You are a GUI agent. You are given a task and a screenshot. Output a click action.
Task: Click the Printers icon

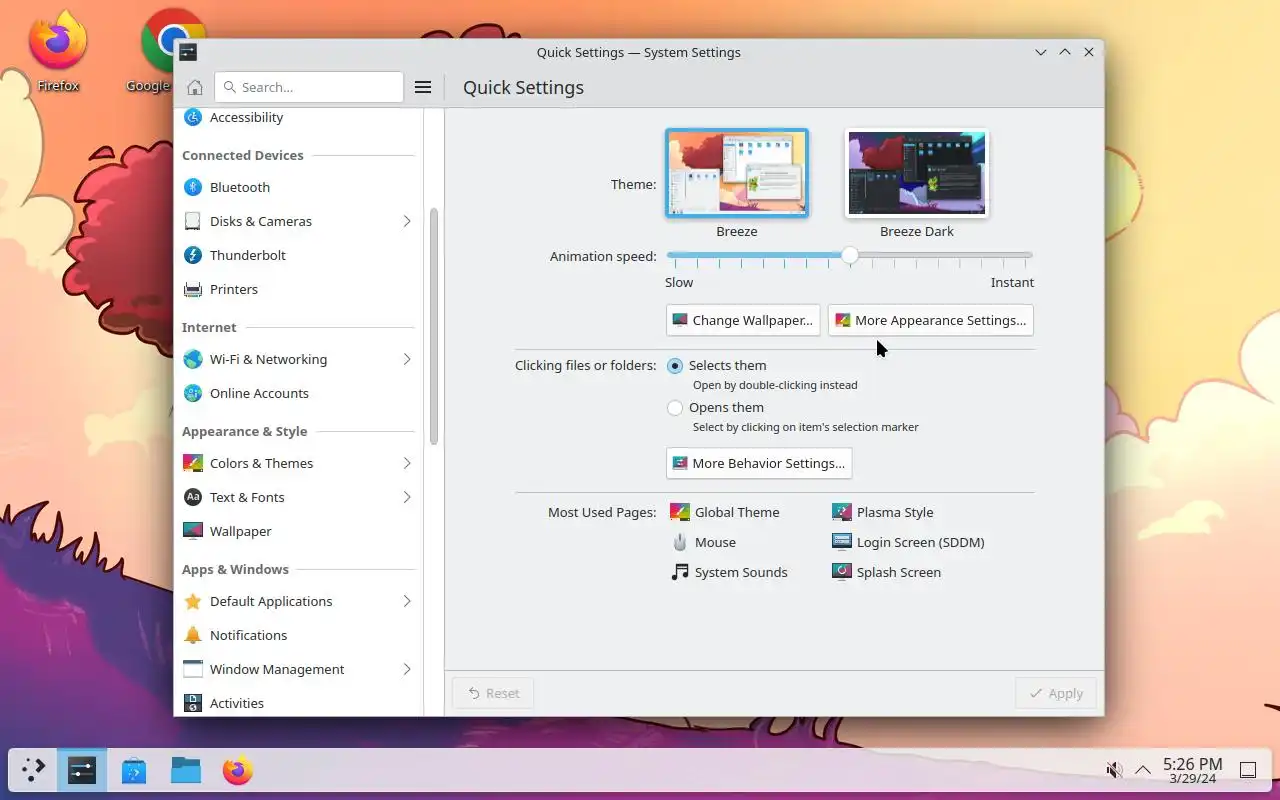193,289
